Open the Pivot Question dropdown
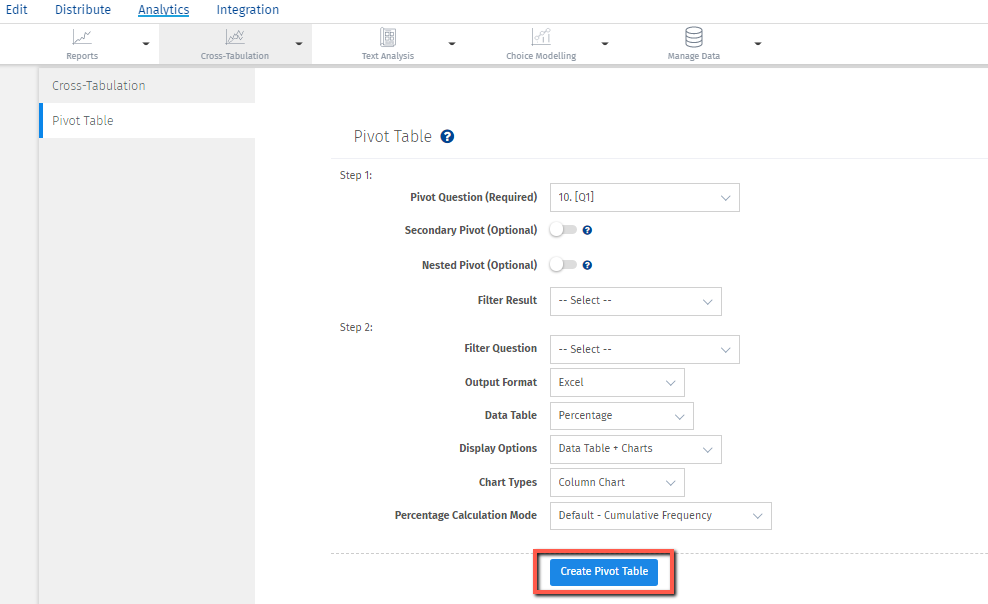Image resolution: width=988 pixels, height=604 pixels. 644,198
